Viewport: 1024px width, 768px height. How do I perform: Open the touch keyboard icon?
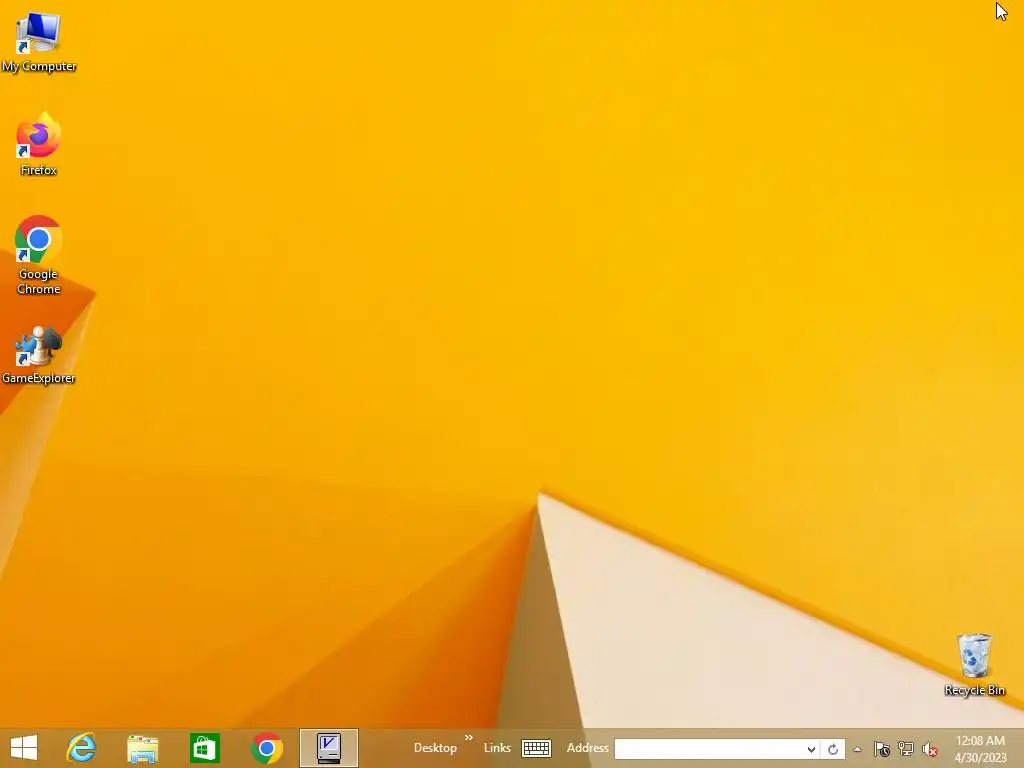(536, 748)
